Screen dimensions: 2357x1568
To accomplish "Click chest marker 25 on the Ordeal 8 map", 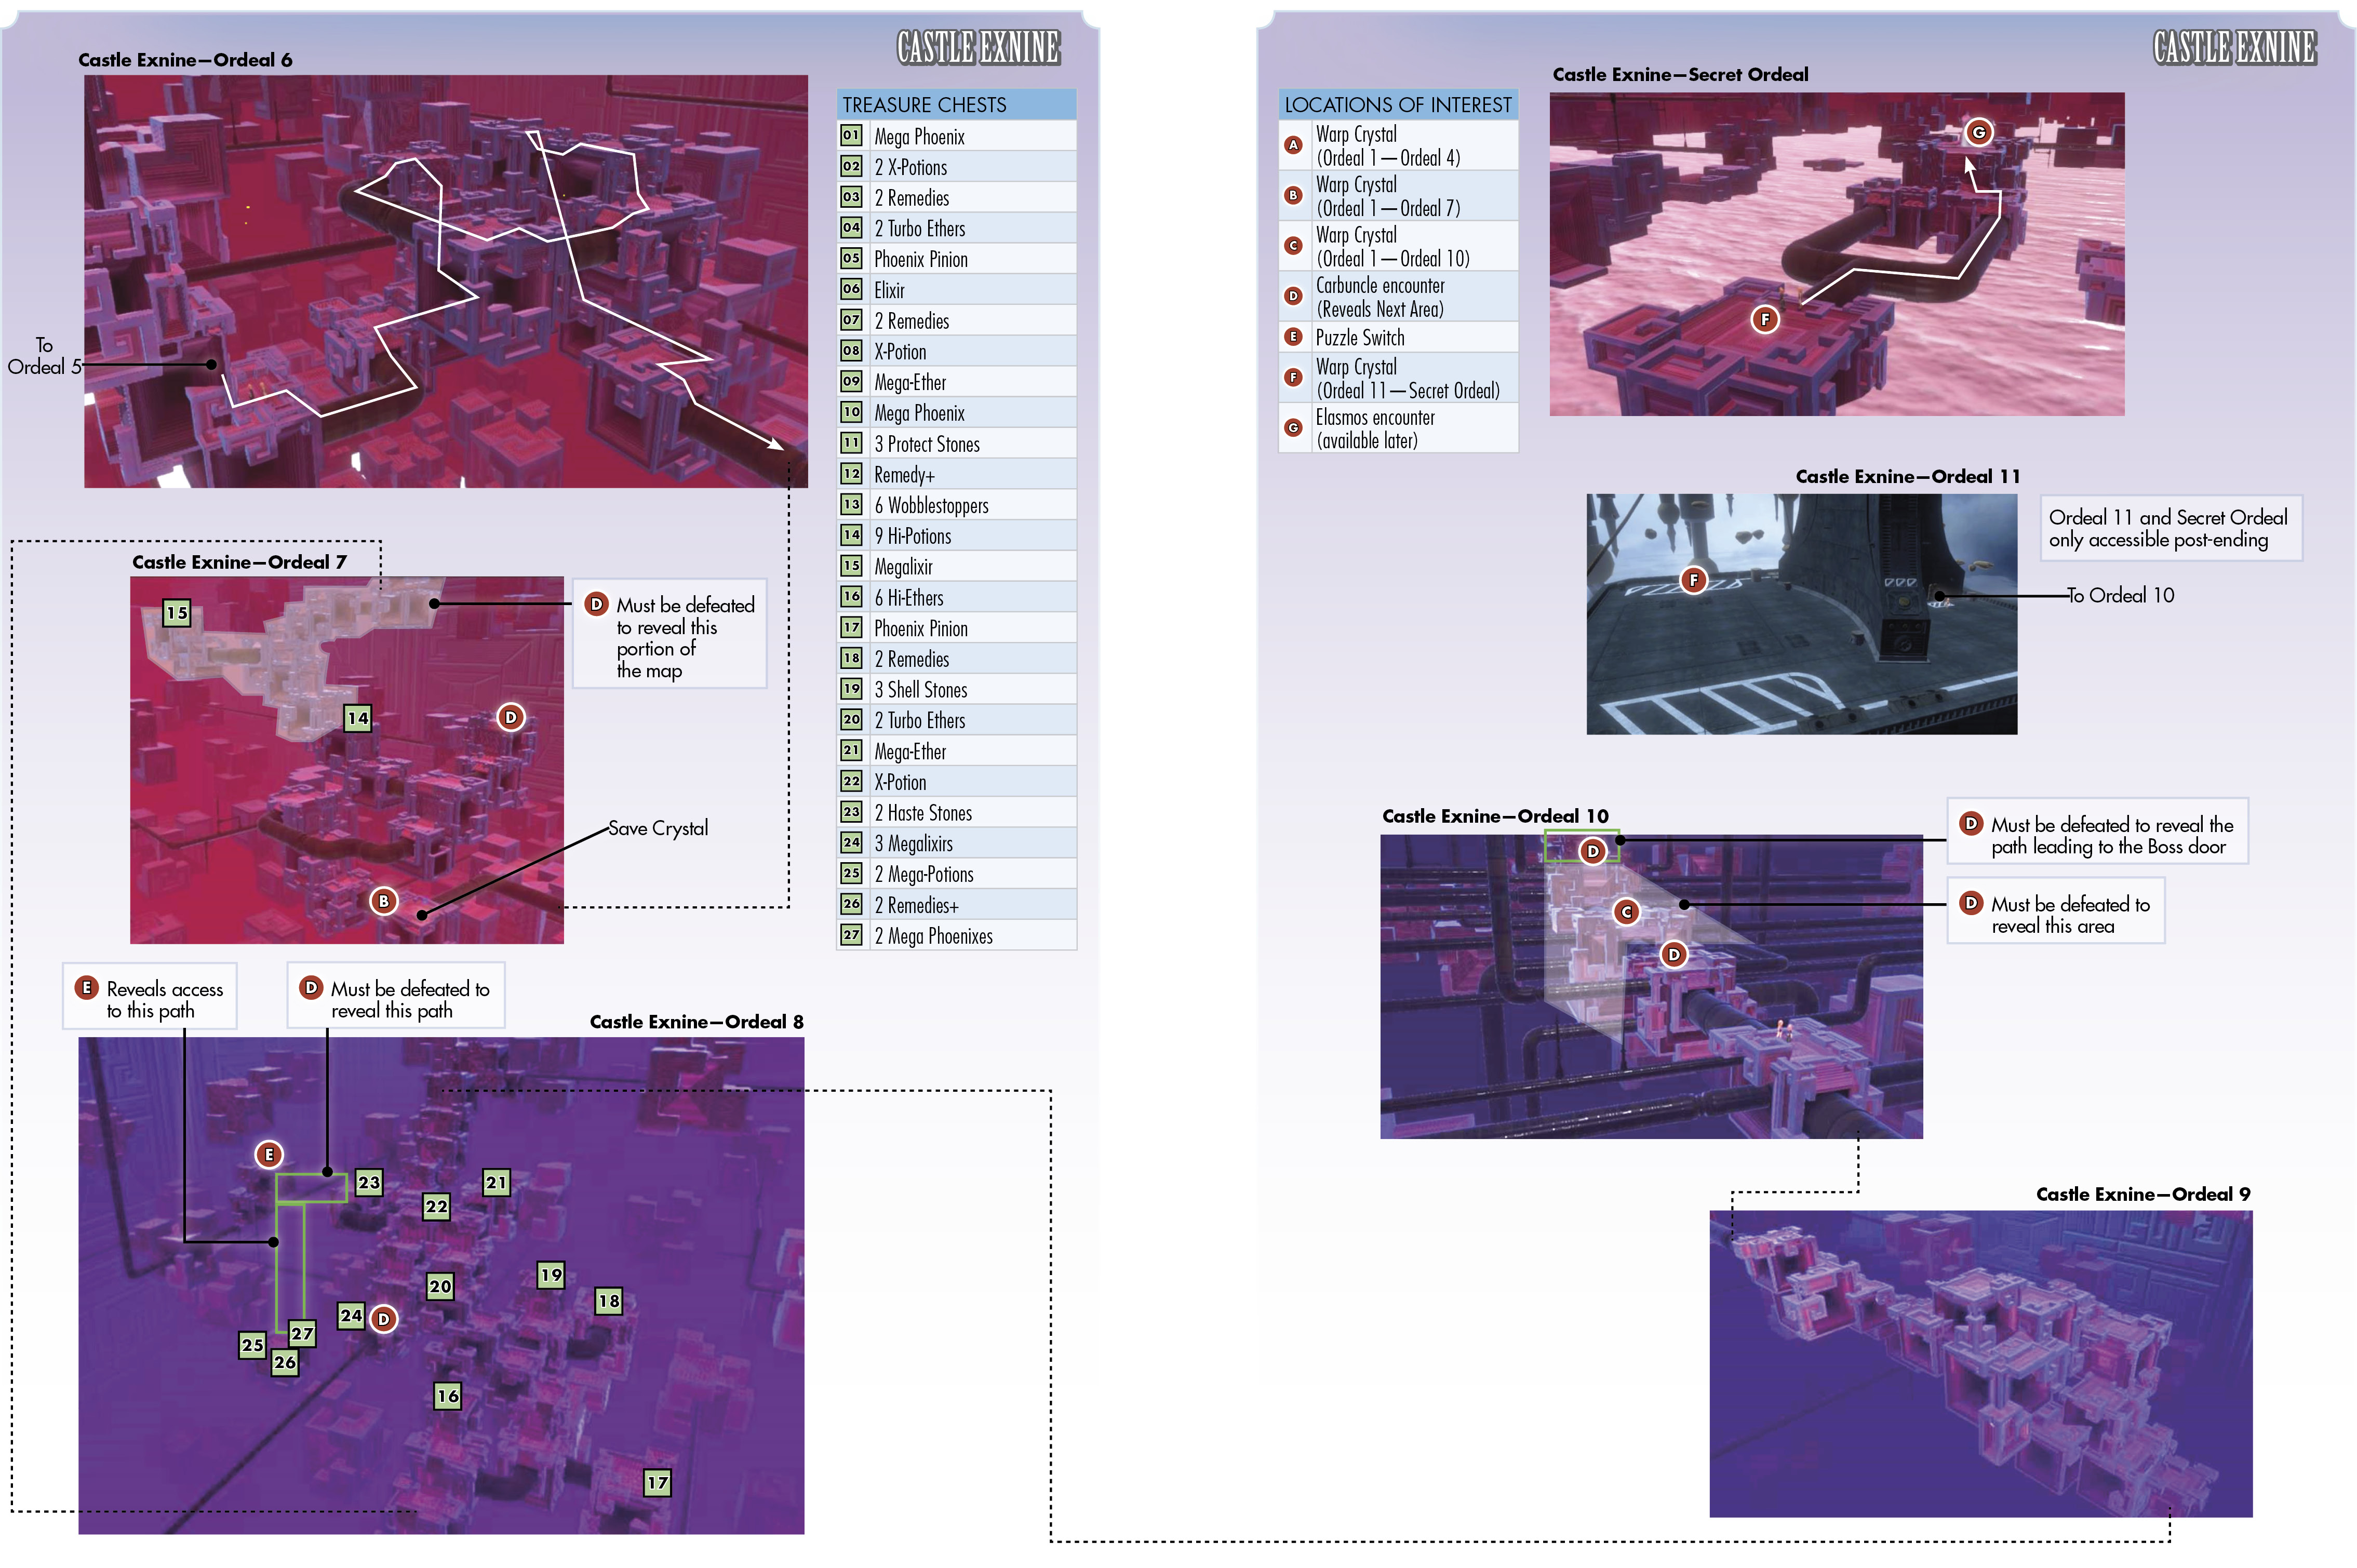I will point(252,1345).
